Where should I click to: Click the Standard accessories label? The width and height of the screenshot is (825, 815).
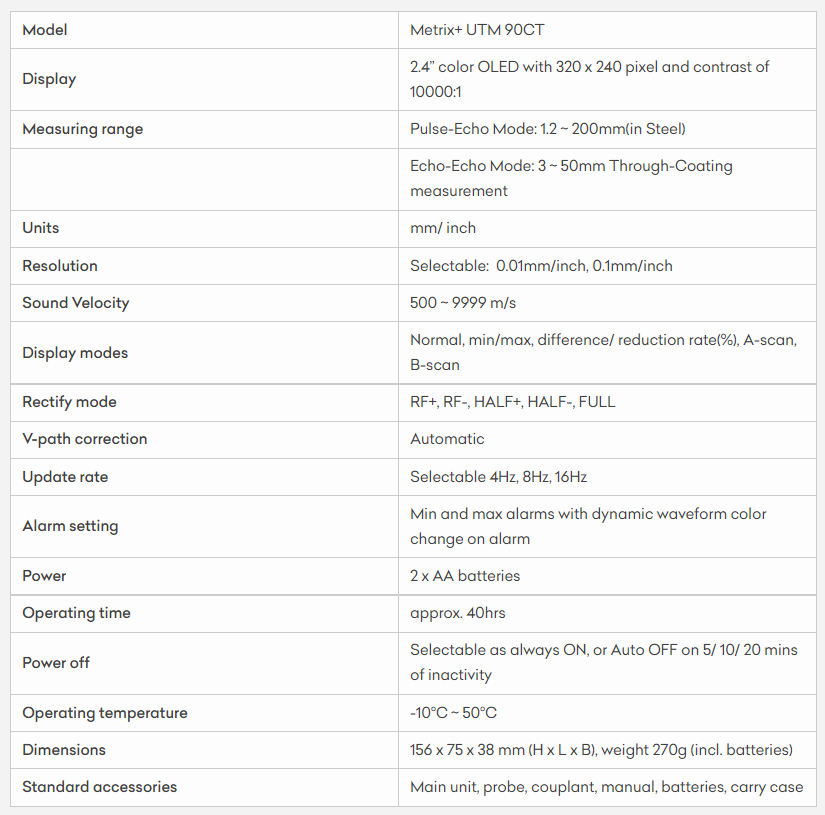click(99, 787)
